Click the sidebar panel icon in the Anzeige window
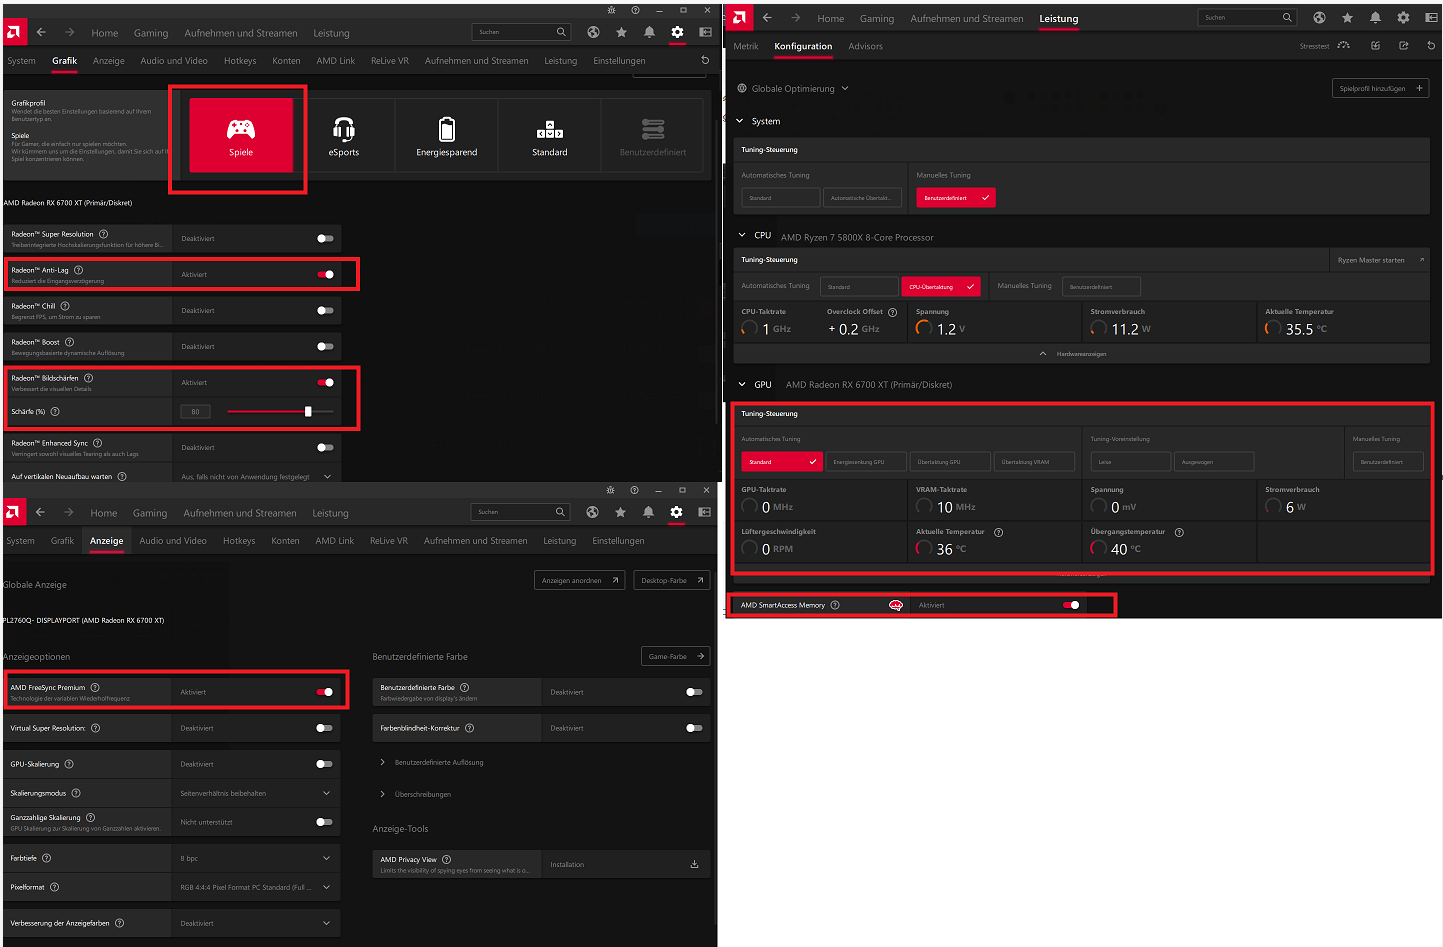Viewport: 1443px width, 947px height. click(x=704, y=512)
